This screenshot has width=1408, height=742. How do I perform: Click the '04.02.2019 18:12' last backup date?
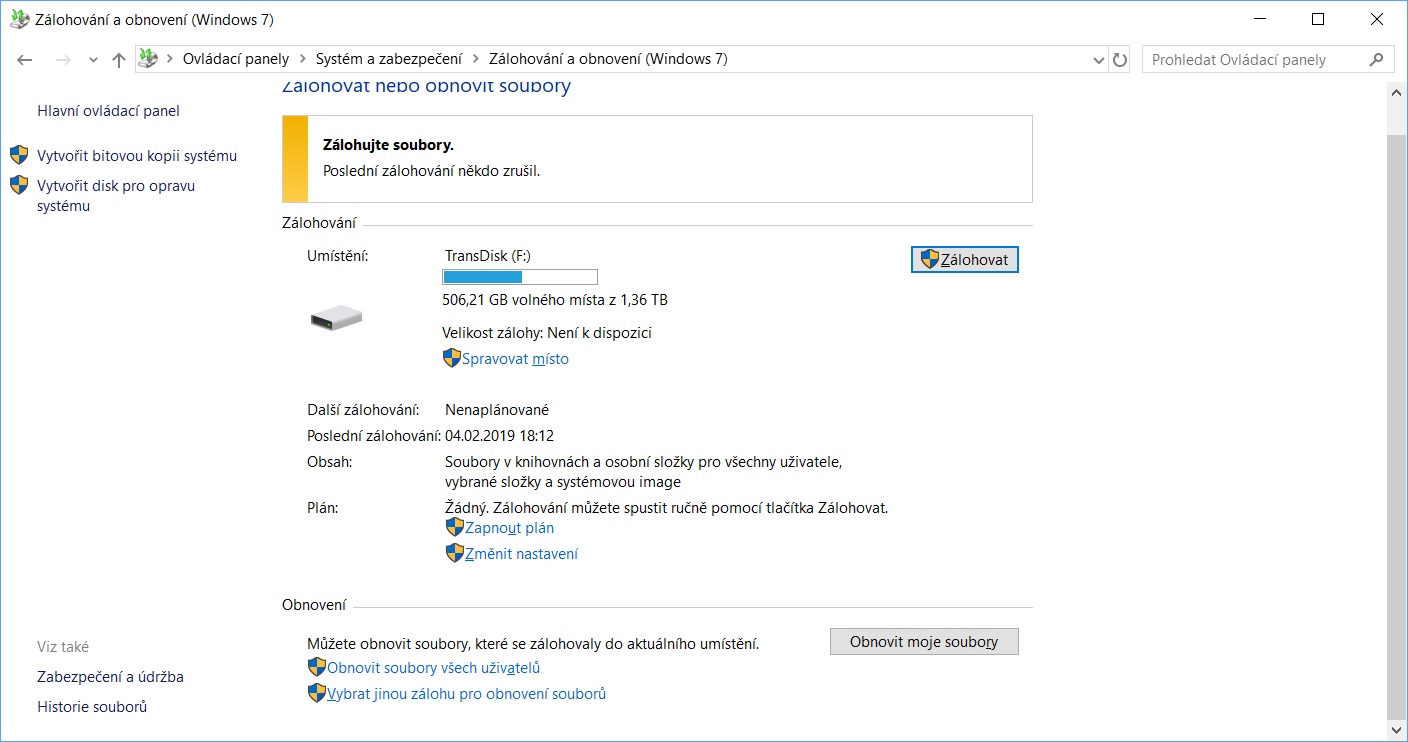(499, 436)
